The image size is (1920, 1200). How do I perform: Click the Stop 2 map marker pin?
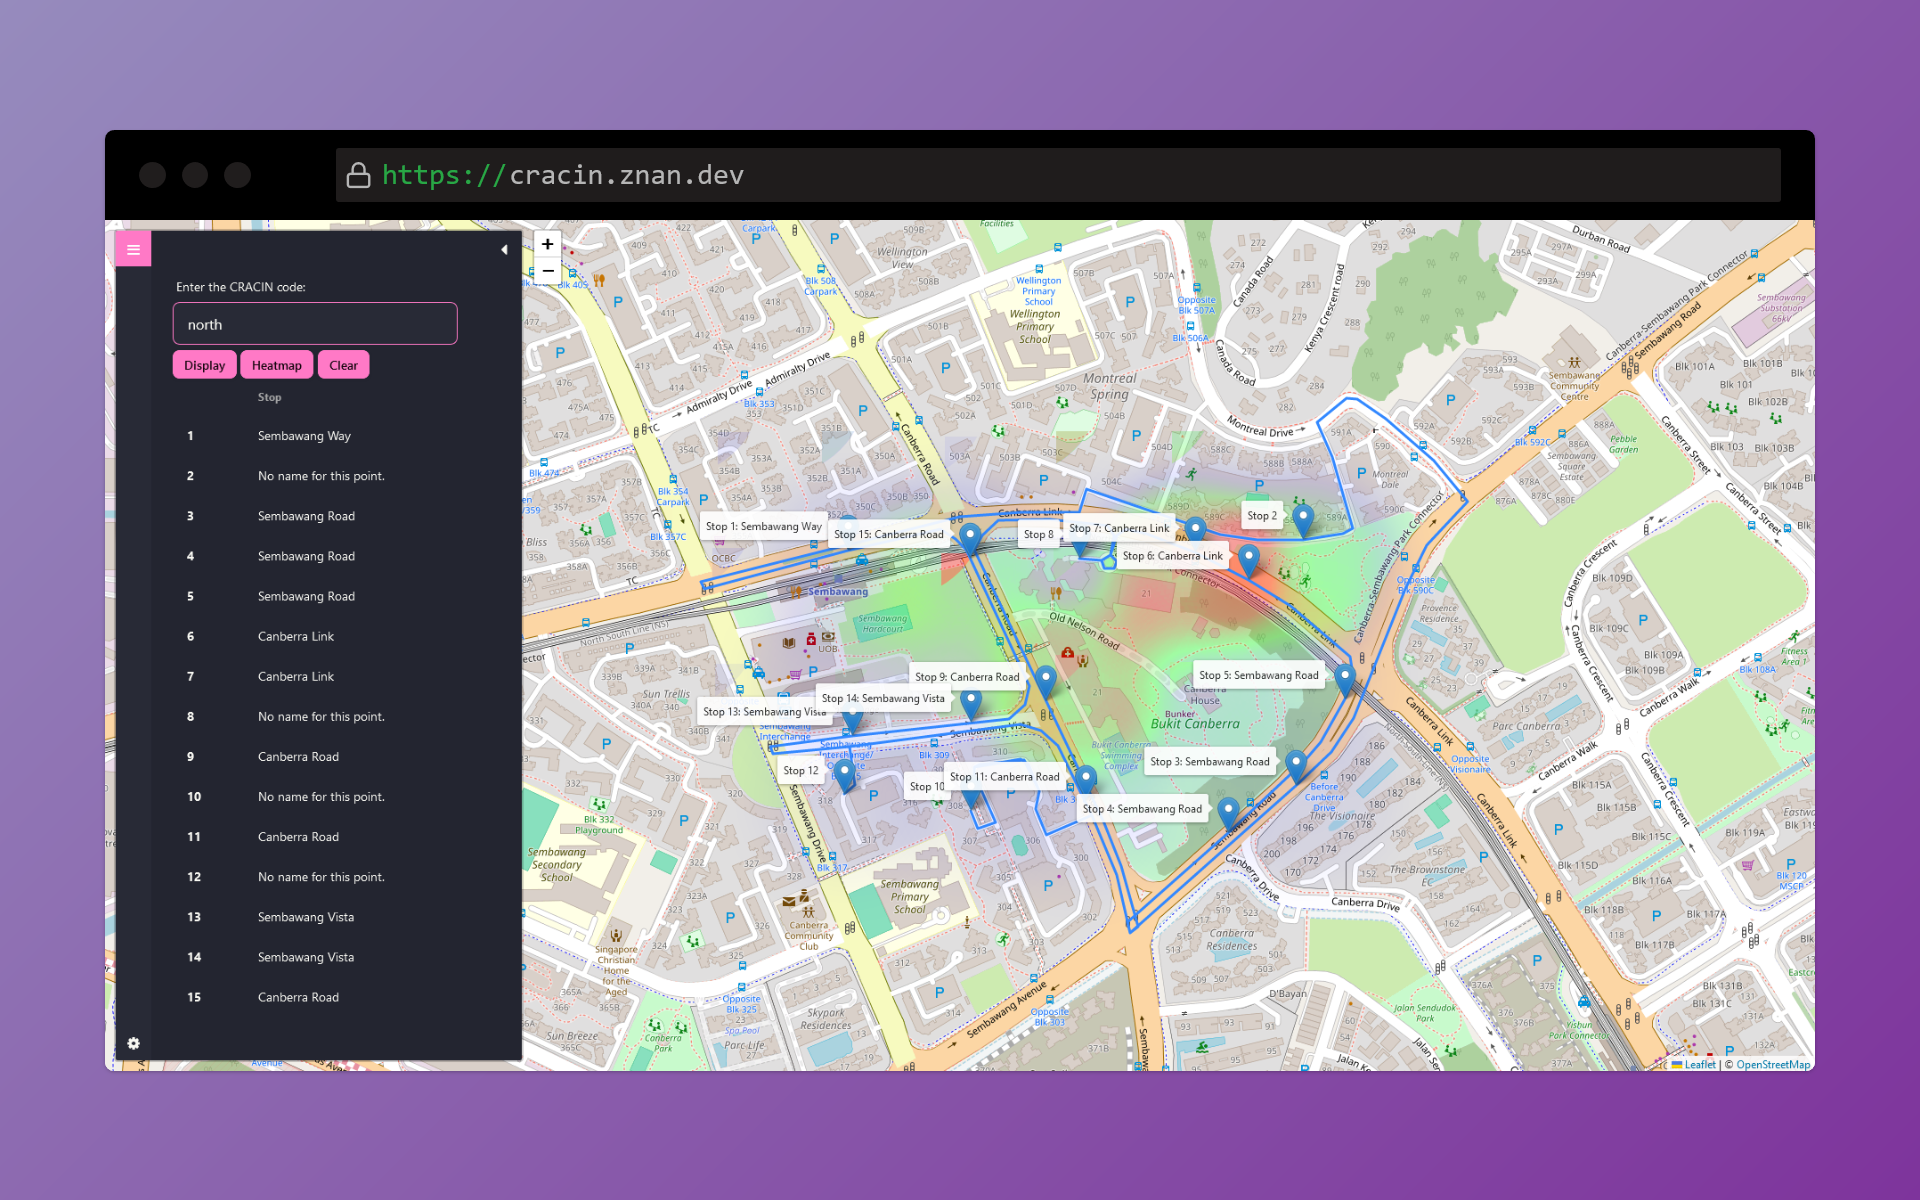coord(1302,519)
